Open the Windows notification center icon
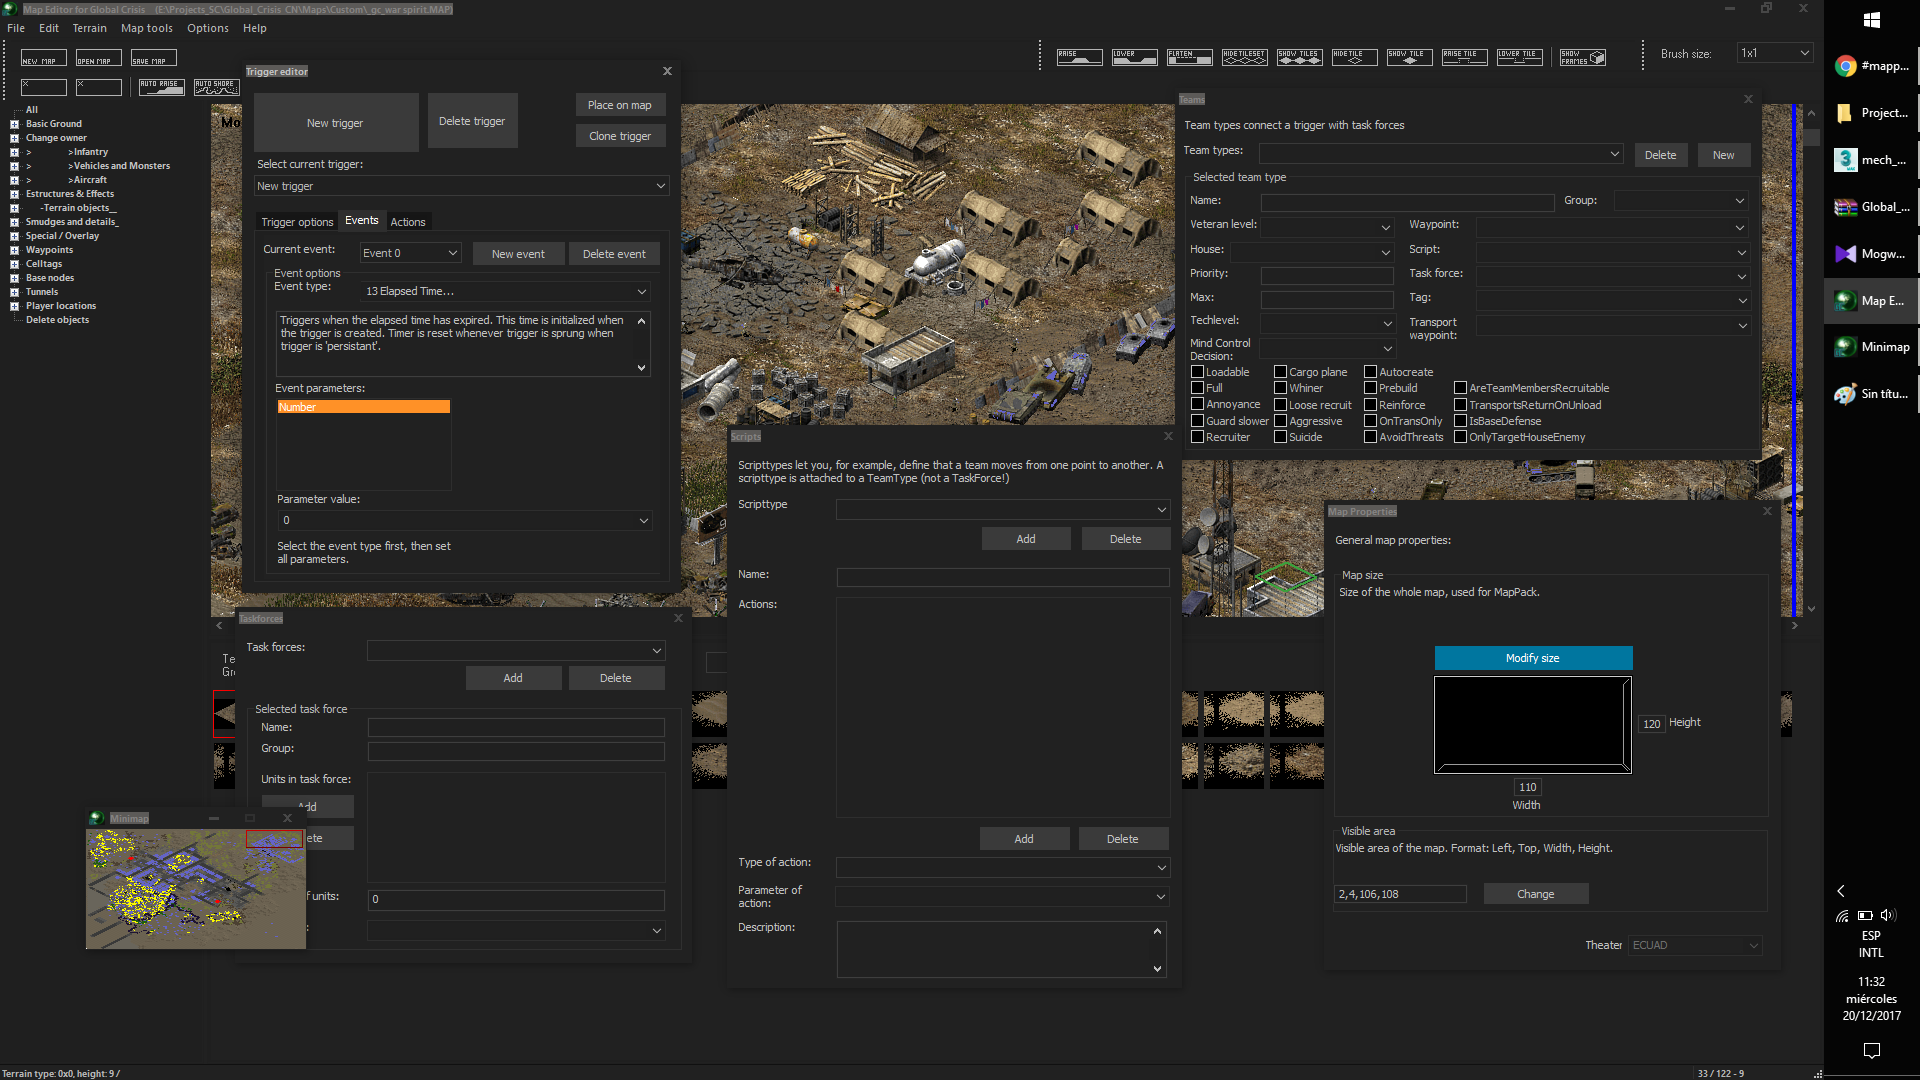The image size is (1920, 1080). point(1872,1050)
